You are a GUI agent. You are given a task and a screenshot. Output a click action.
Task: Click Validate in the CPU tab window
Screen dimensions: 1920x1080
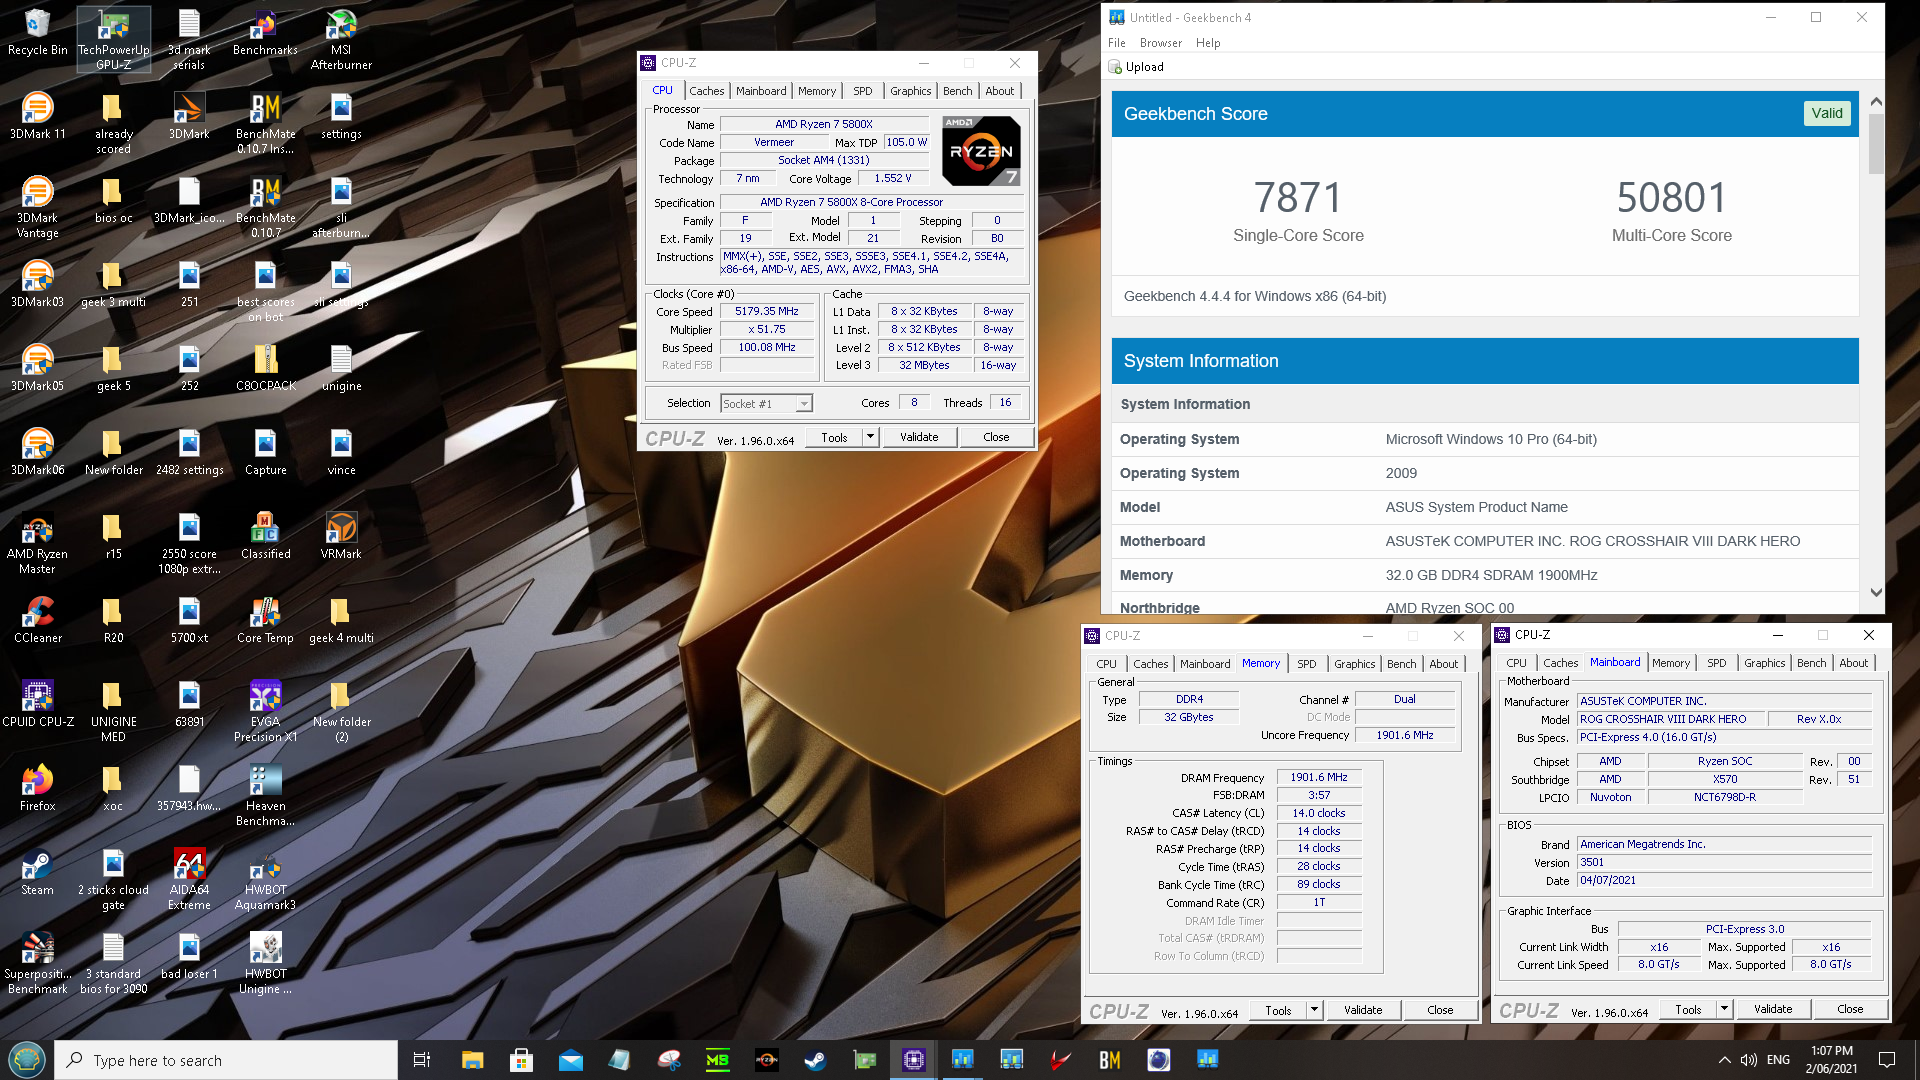[919, 437]
